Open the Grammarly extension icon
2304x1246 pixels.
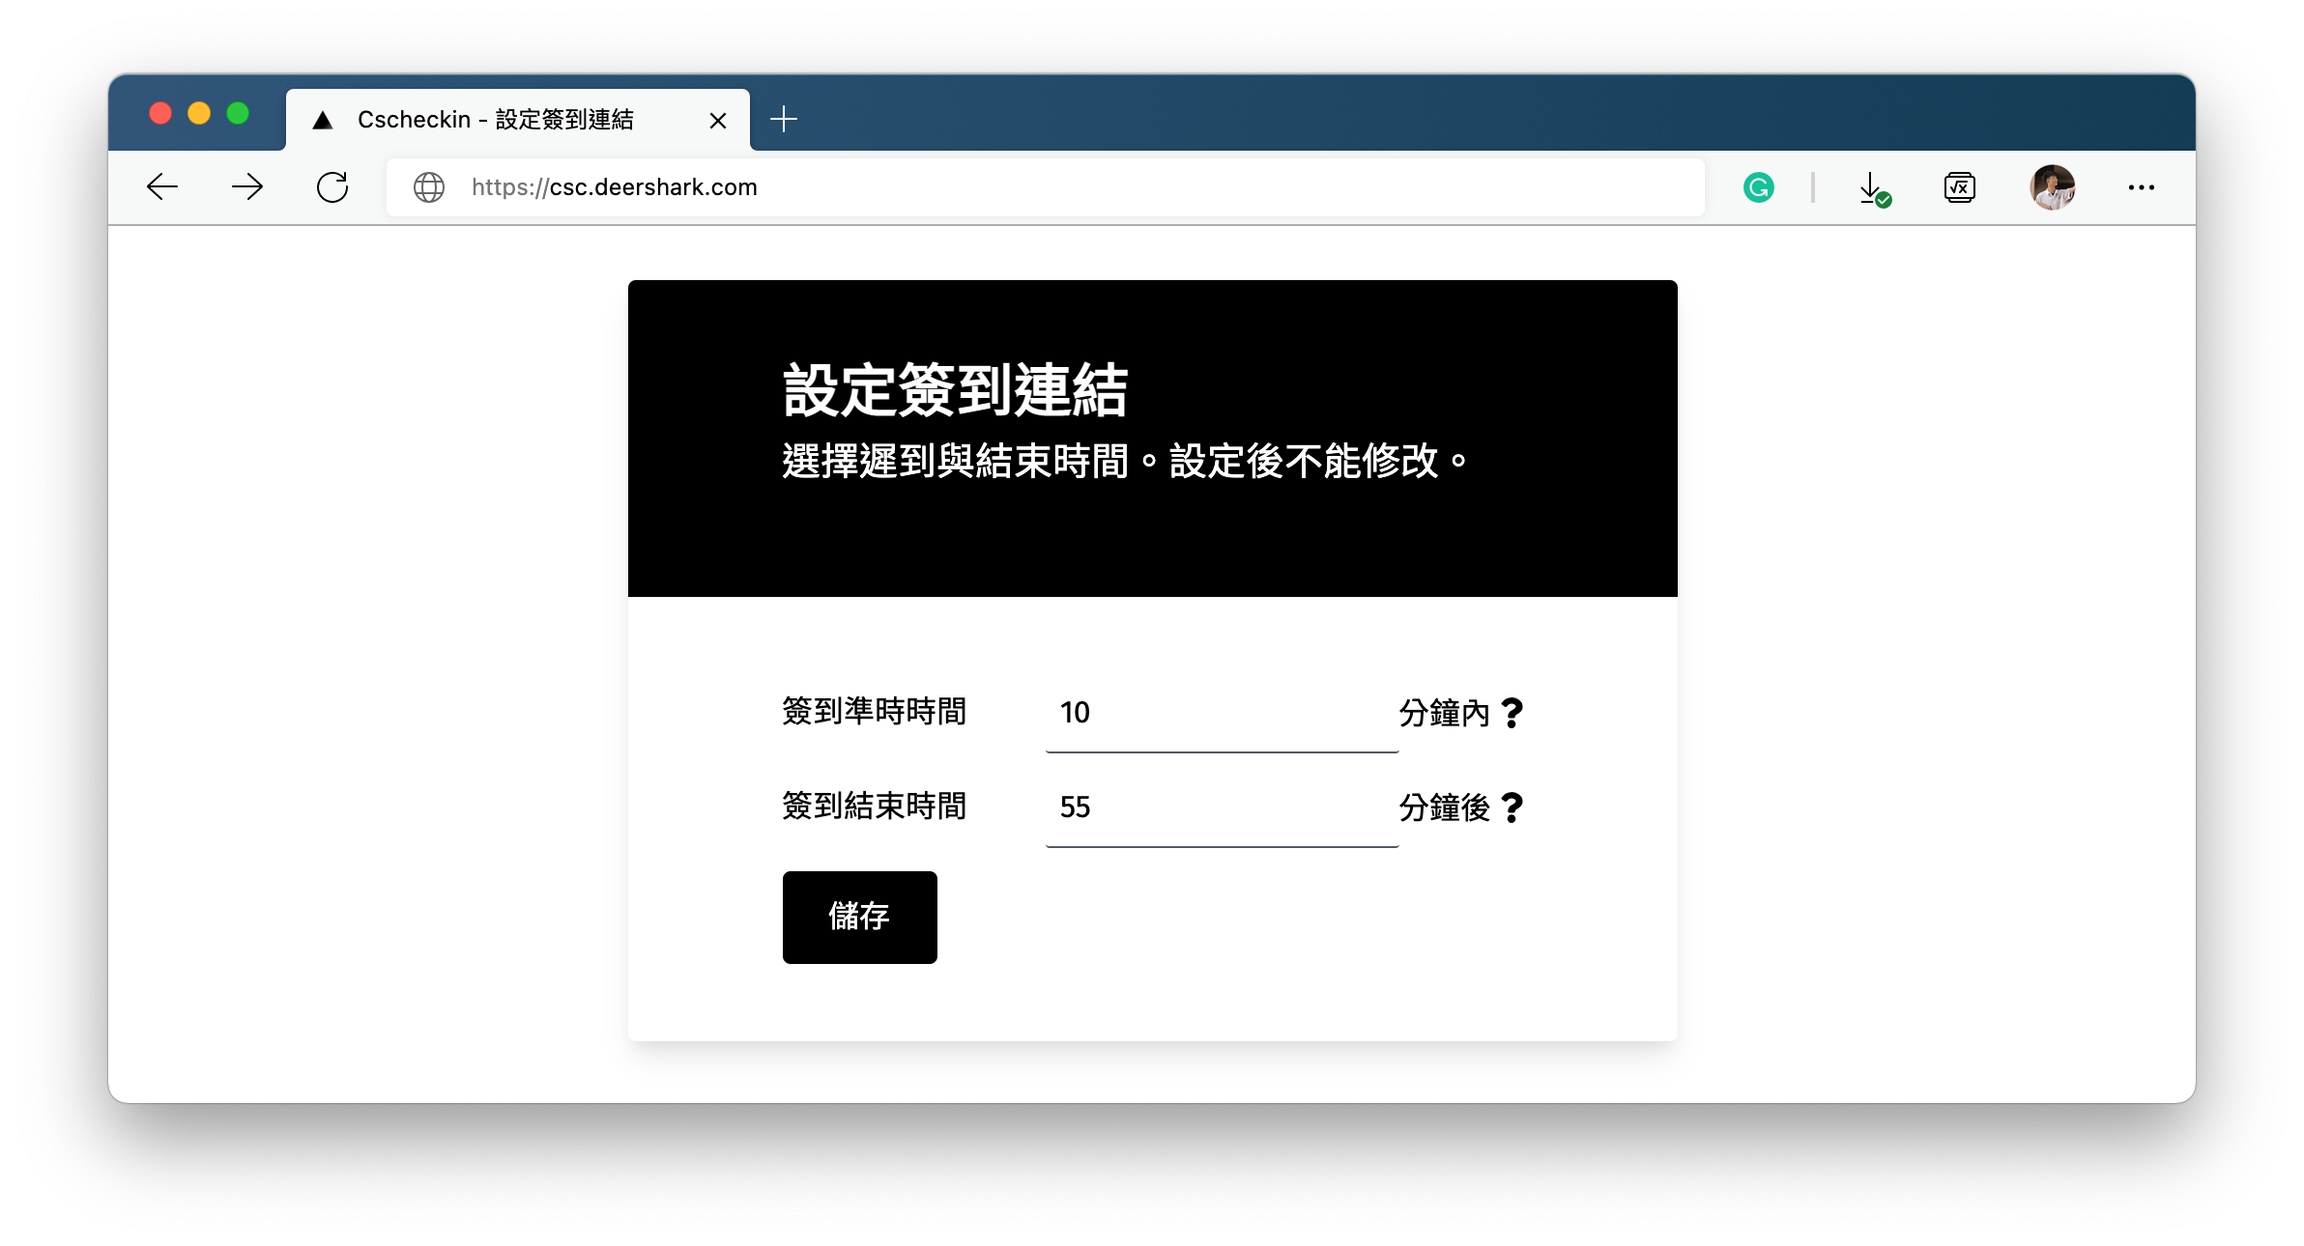[x=1758, y=187]
